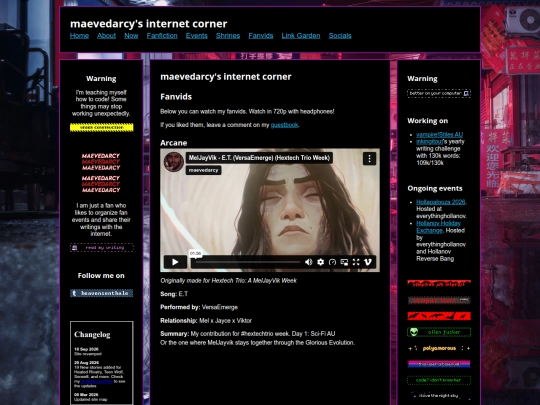
Task: Click the green alien badge
Action: click(x=439, y=332)
